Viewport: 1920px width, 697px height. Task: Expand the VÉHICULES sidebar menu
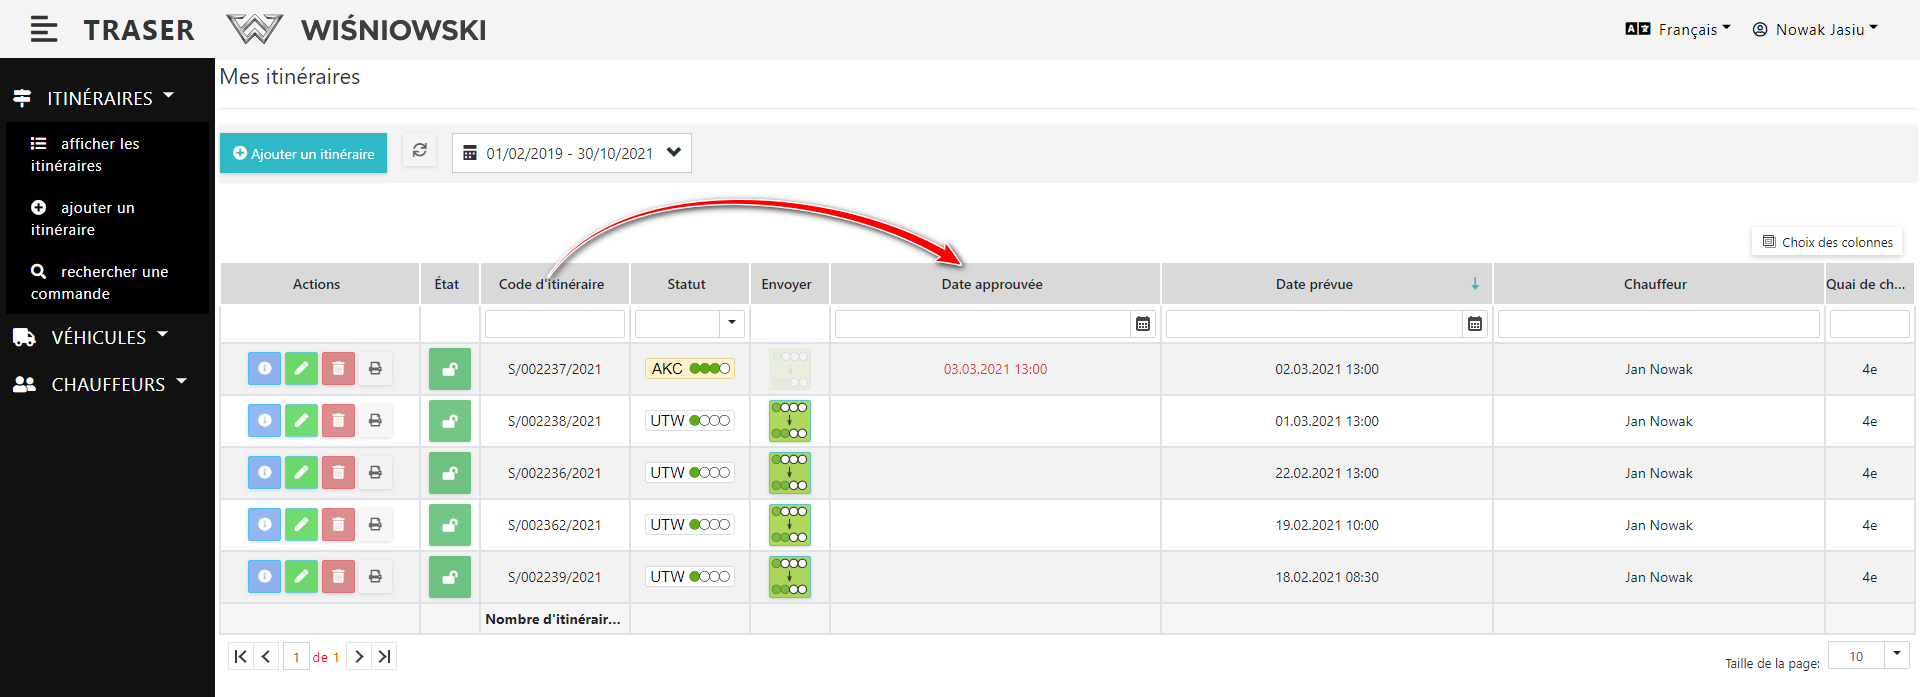98,338
